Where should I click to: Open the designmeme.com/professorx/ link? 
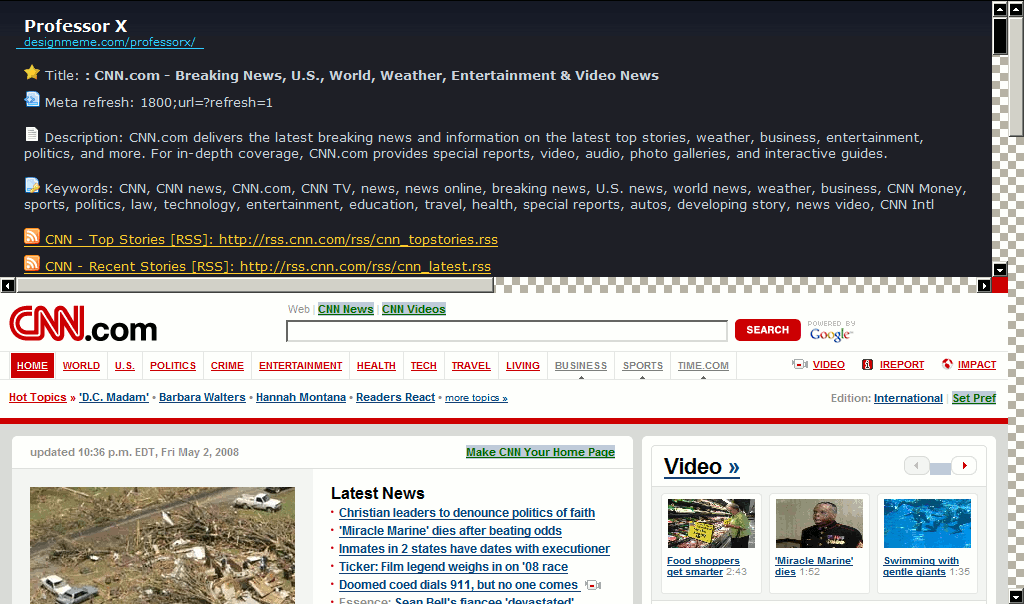tap(110, 42)
